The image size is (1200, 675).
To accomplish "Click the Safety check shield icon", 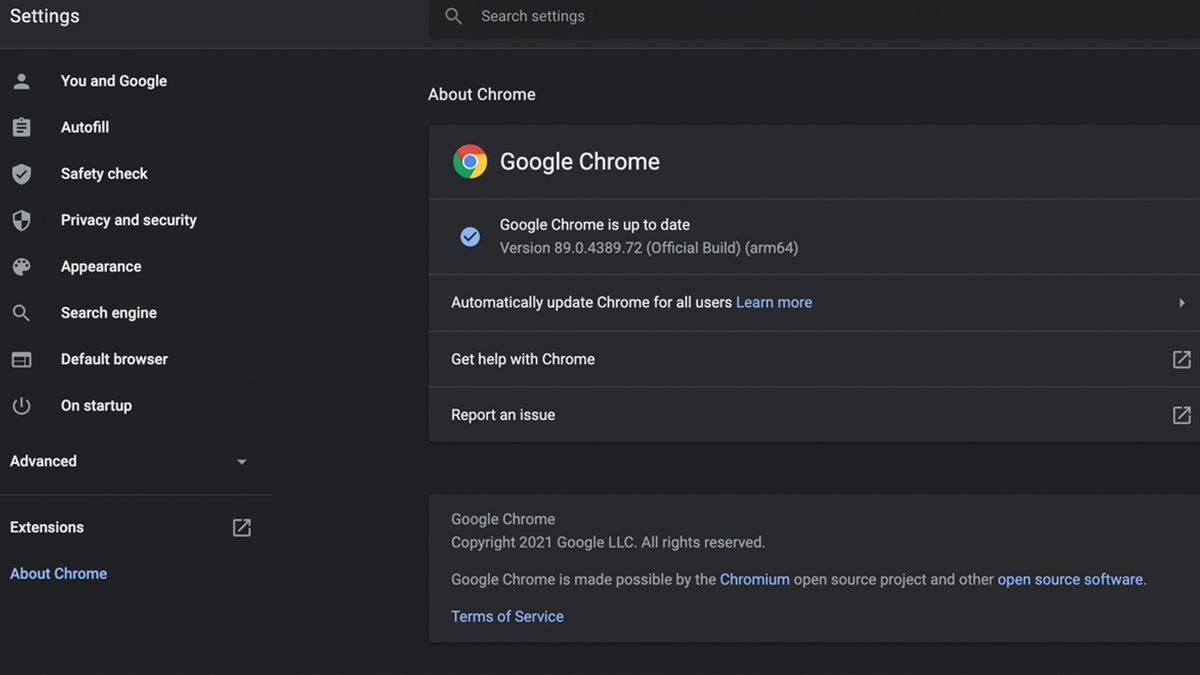I will click(22, 173).
